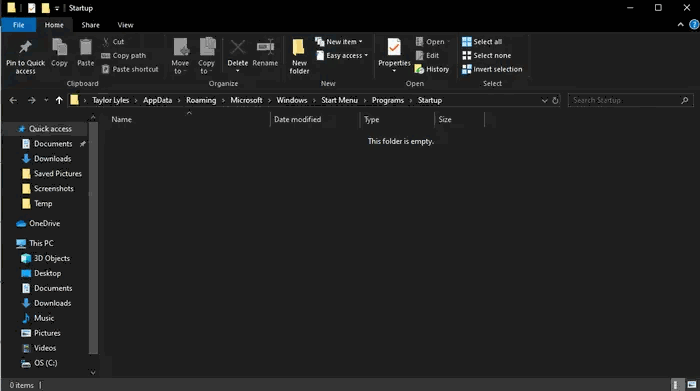The height and width of the screenshot is (391, 700).
Task: Open Saved Pictures in the sidebar
Action: (x=52, y=174)
